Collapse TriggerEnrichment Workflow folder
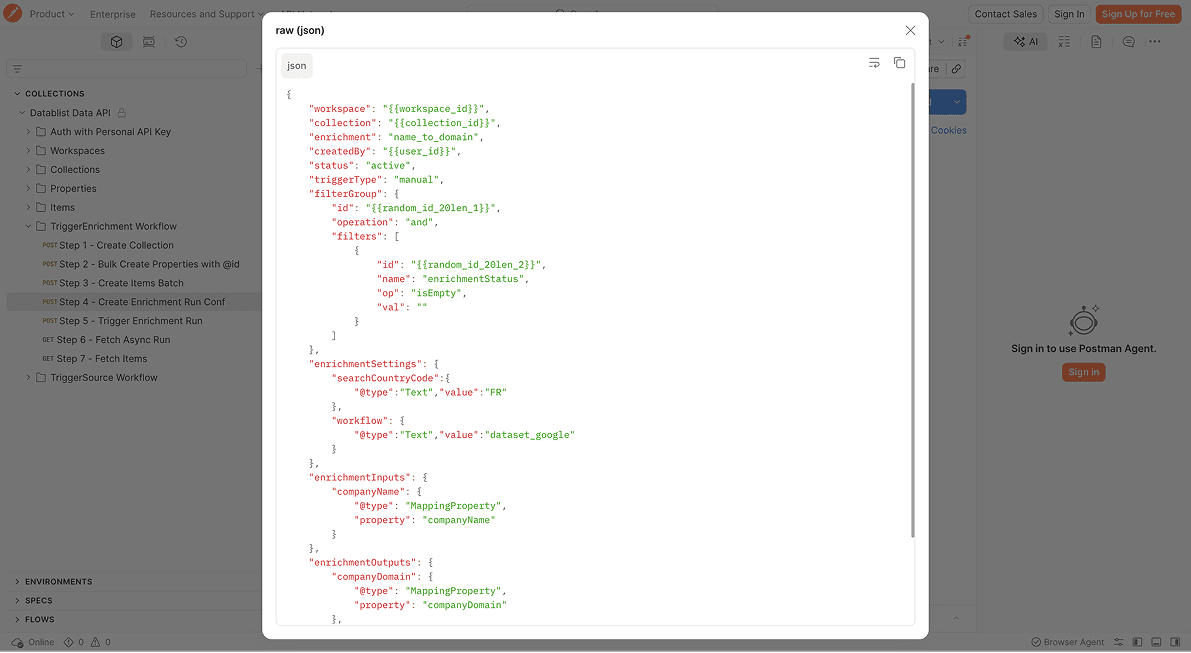 pos(28,226)
